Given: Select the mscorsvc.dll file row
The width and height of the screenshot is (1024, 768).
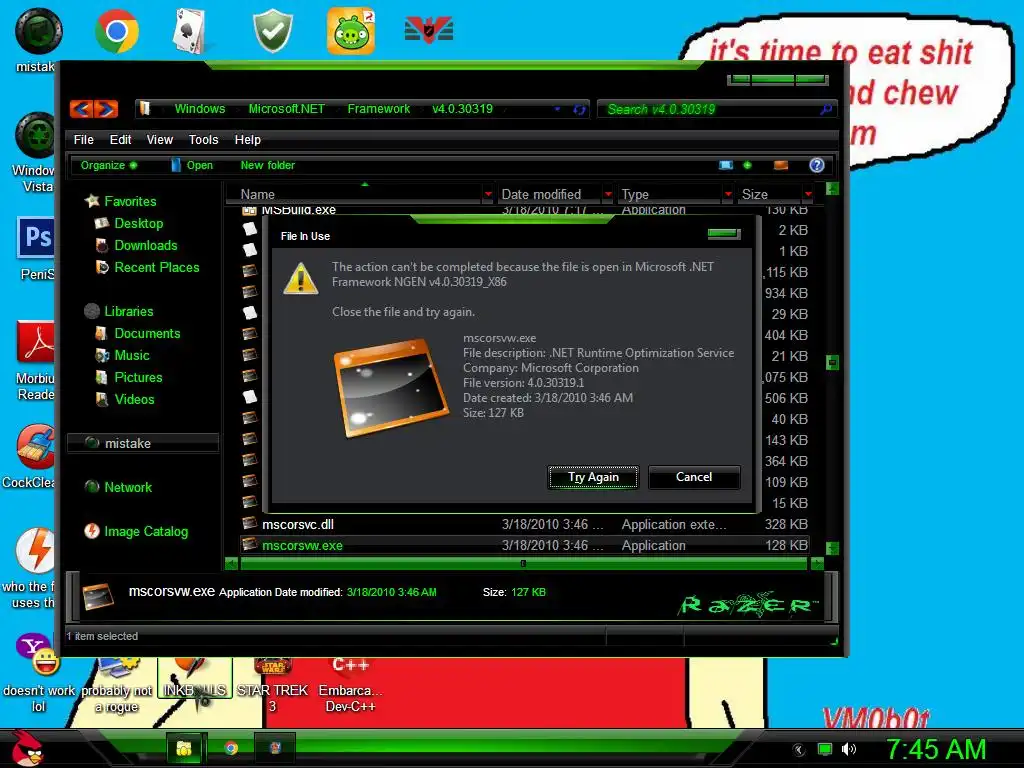Looking at the screenshot, I should point(524,524).
